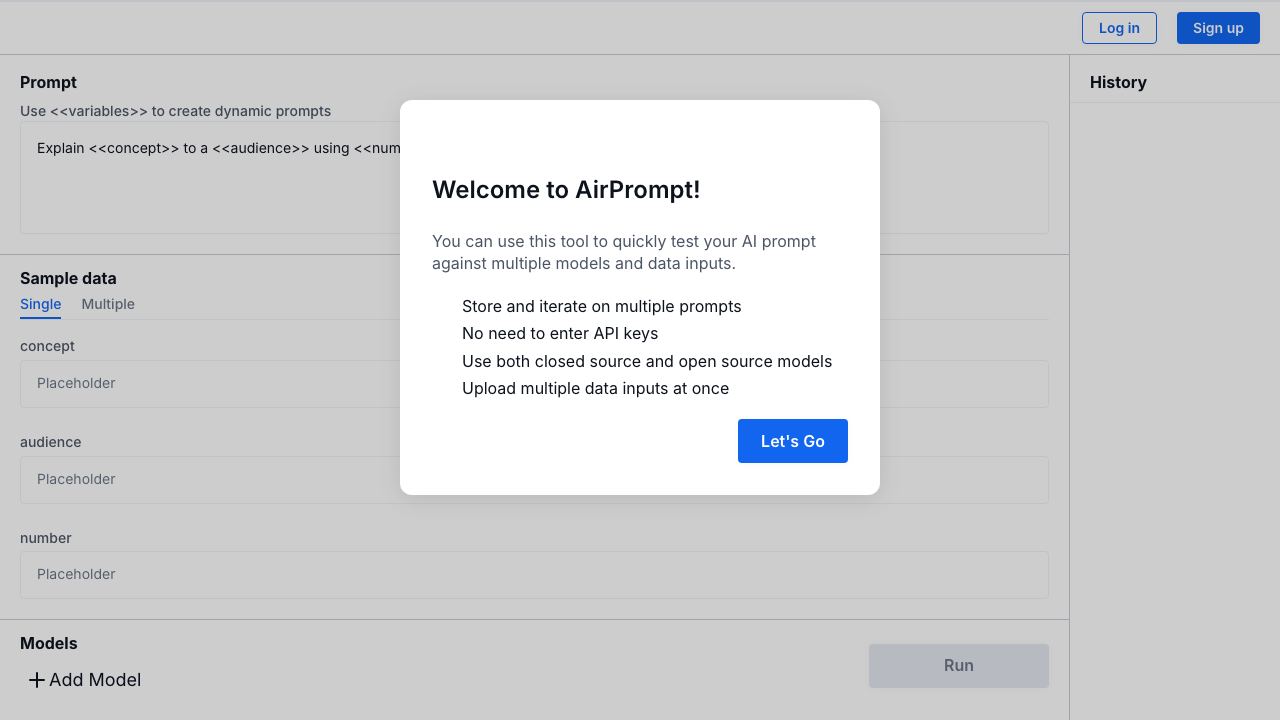Switch to the Multiple sample data tab

(108, 304)
